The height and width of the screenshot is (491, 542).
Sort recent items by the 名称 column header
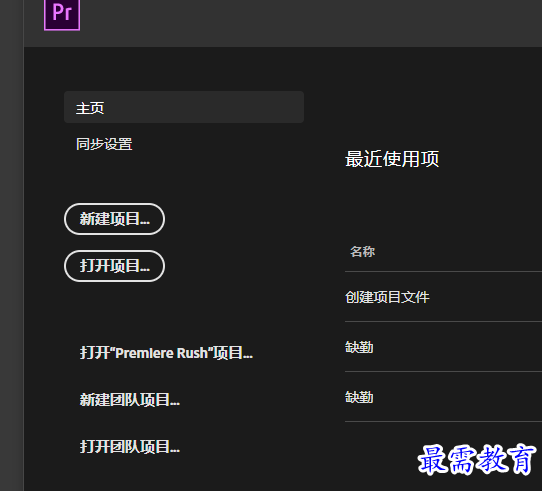click(x=362, y=252)
